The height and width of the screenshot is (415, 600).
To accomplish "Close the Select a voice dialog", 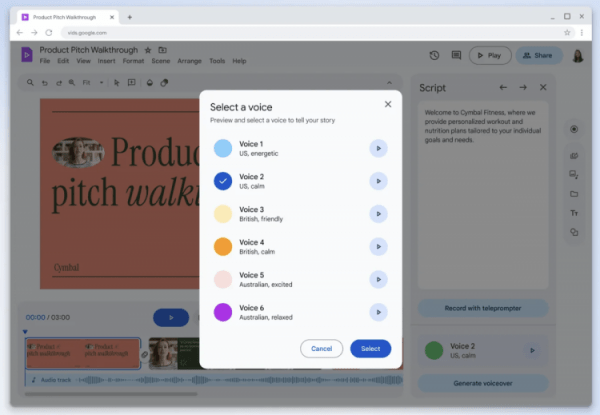I will 388,104.
